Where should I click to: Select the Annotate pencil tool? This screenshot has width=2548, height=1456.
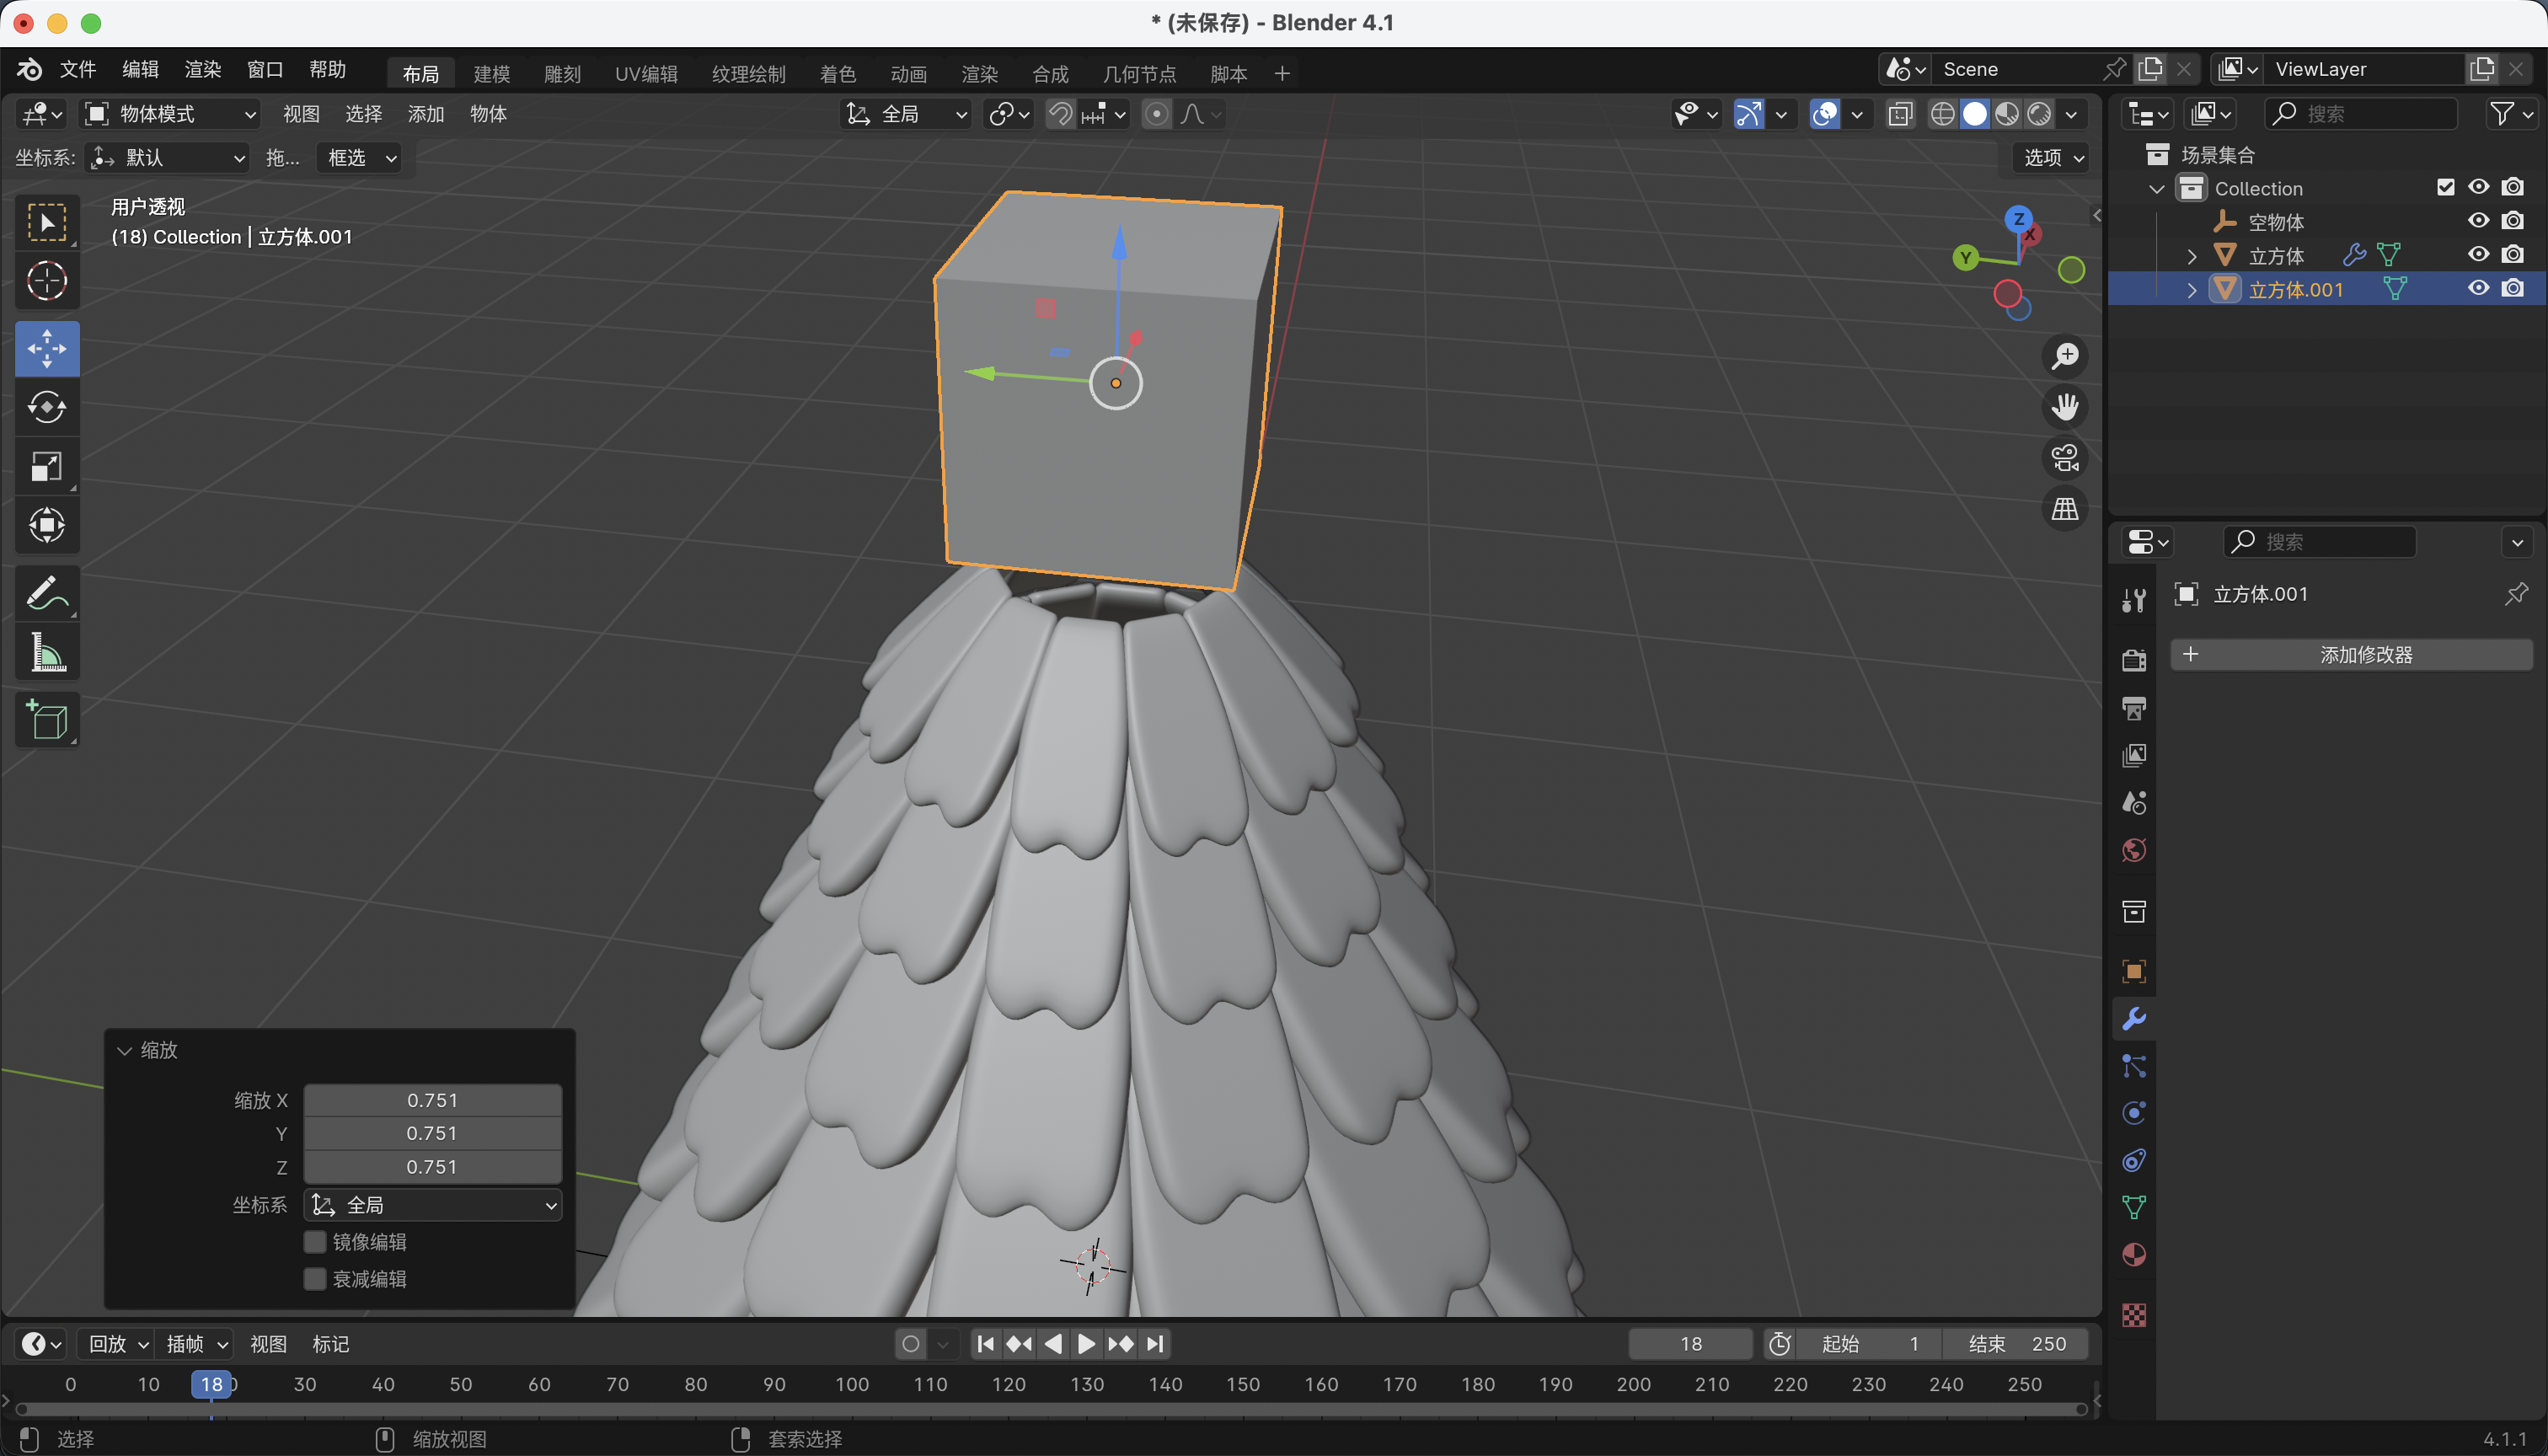tap(47, 594)
